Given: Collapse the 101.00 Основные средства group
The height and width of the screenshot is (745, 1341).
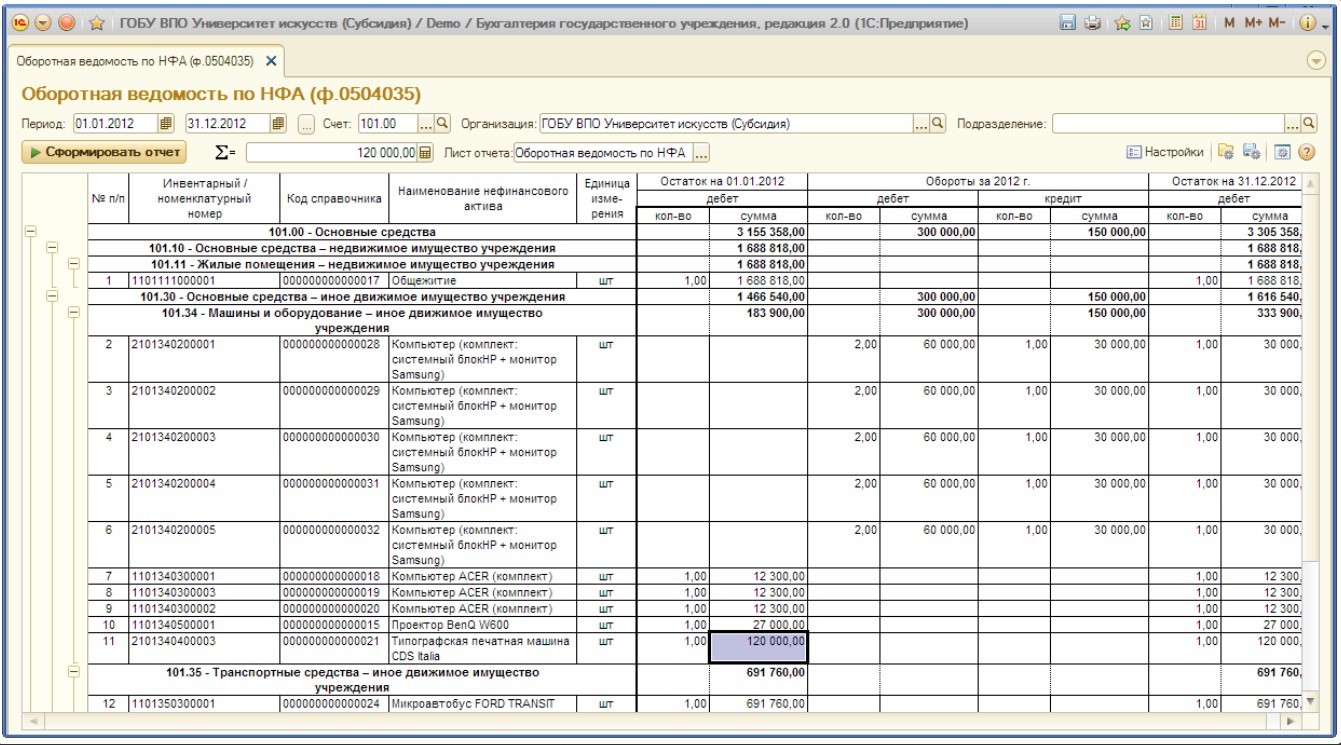Looking at the screenshot, I should pyautogui.click(x=30, y=231).
